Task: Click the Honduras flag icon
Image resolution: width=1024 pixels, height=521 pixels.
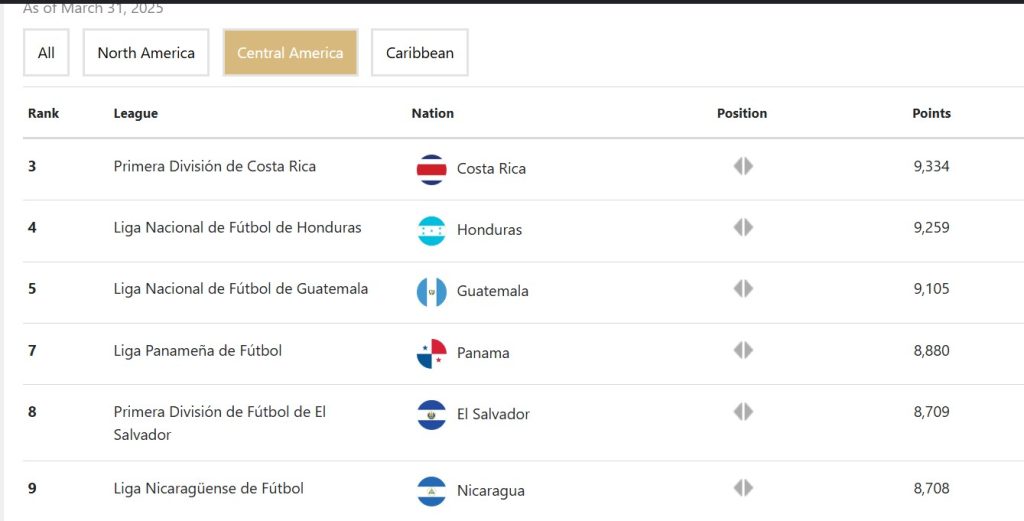Action: pyautogui.click(x=431, y=231)
